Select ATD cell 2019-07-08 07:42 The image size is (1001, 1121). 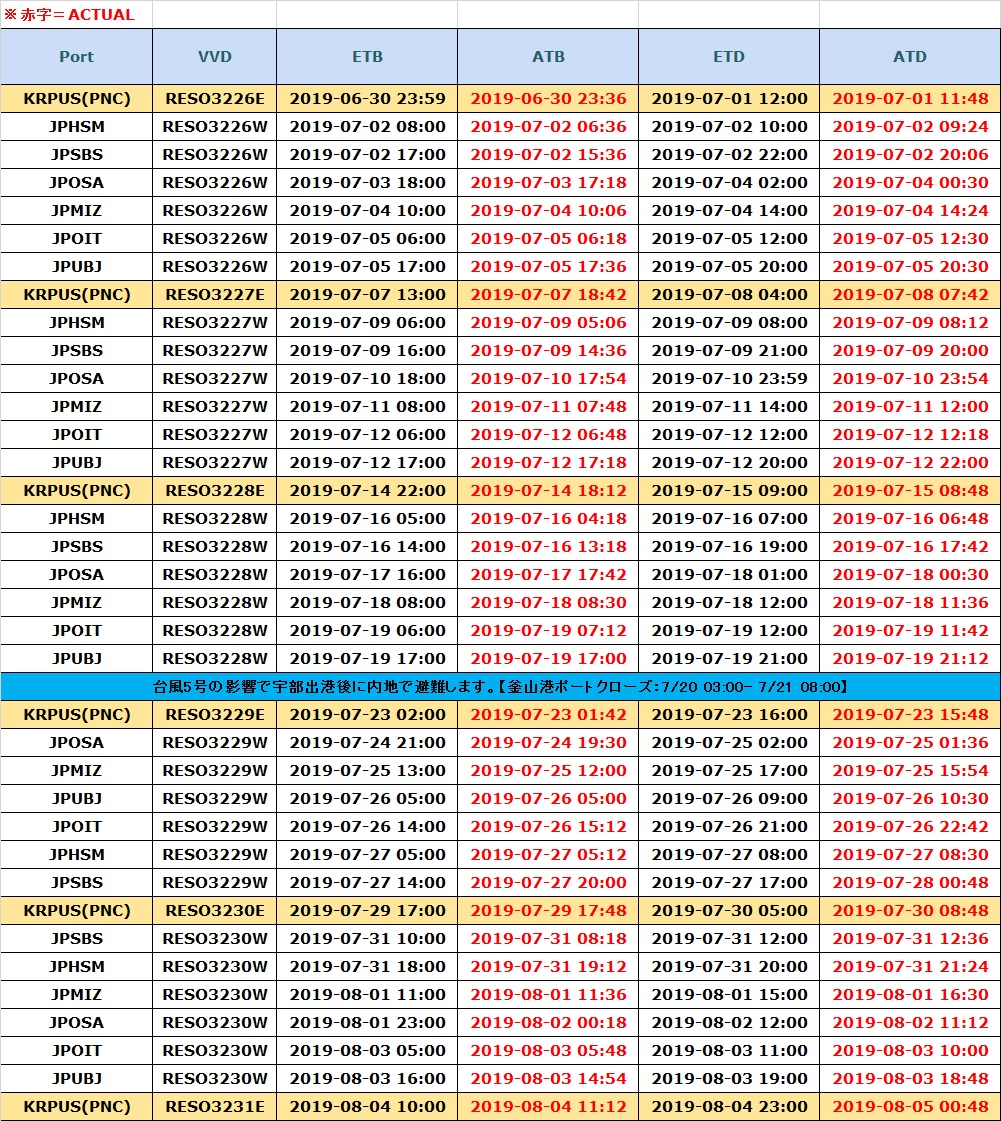coord(909,295)
